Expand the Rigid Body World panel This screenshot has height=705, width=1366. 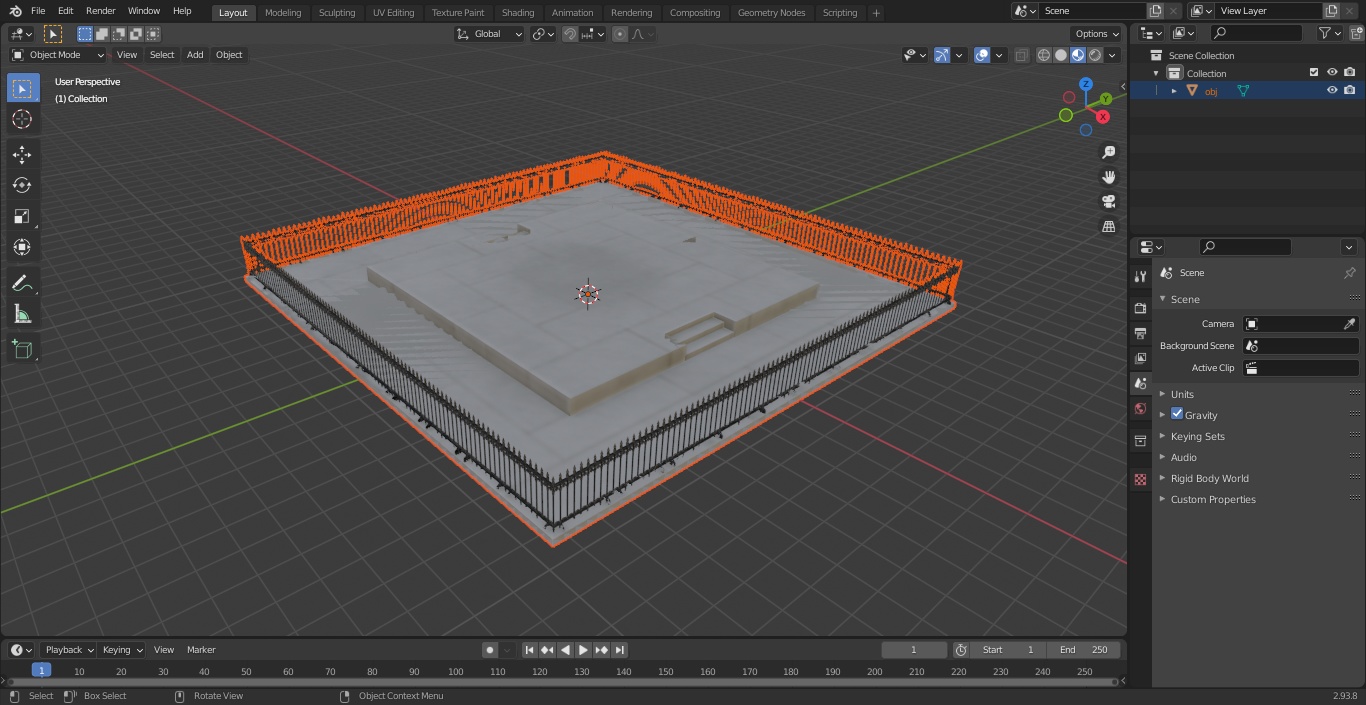coord(1209,478)
